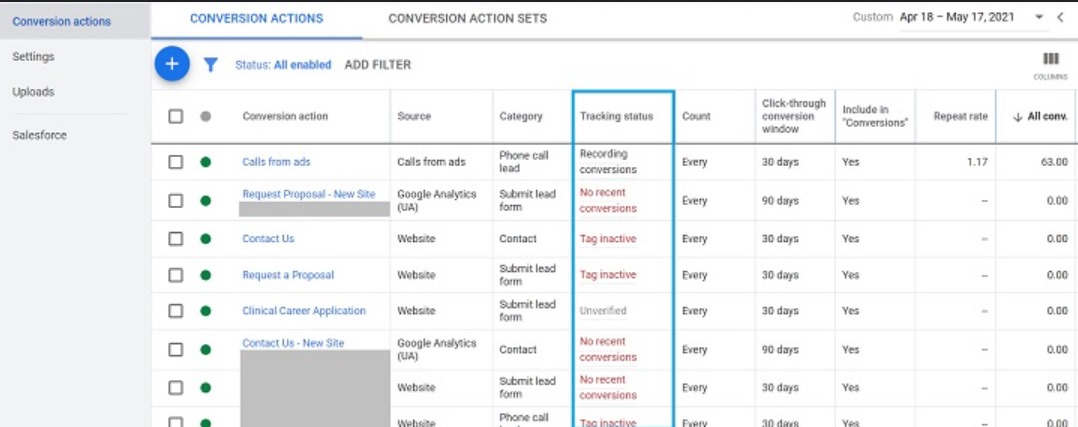
Task: Sort by the All conv. column
Action: (x=1040, y=117)
